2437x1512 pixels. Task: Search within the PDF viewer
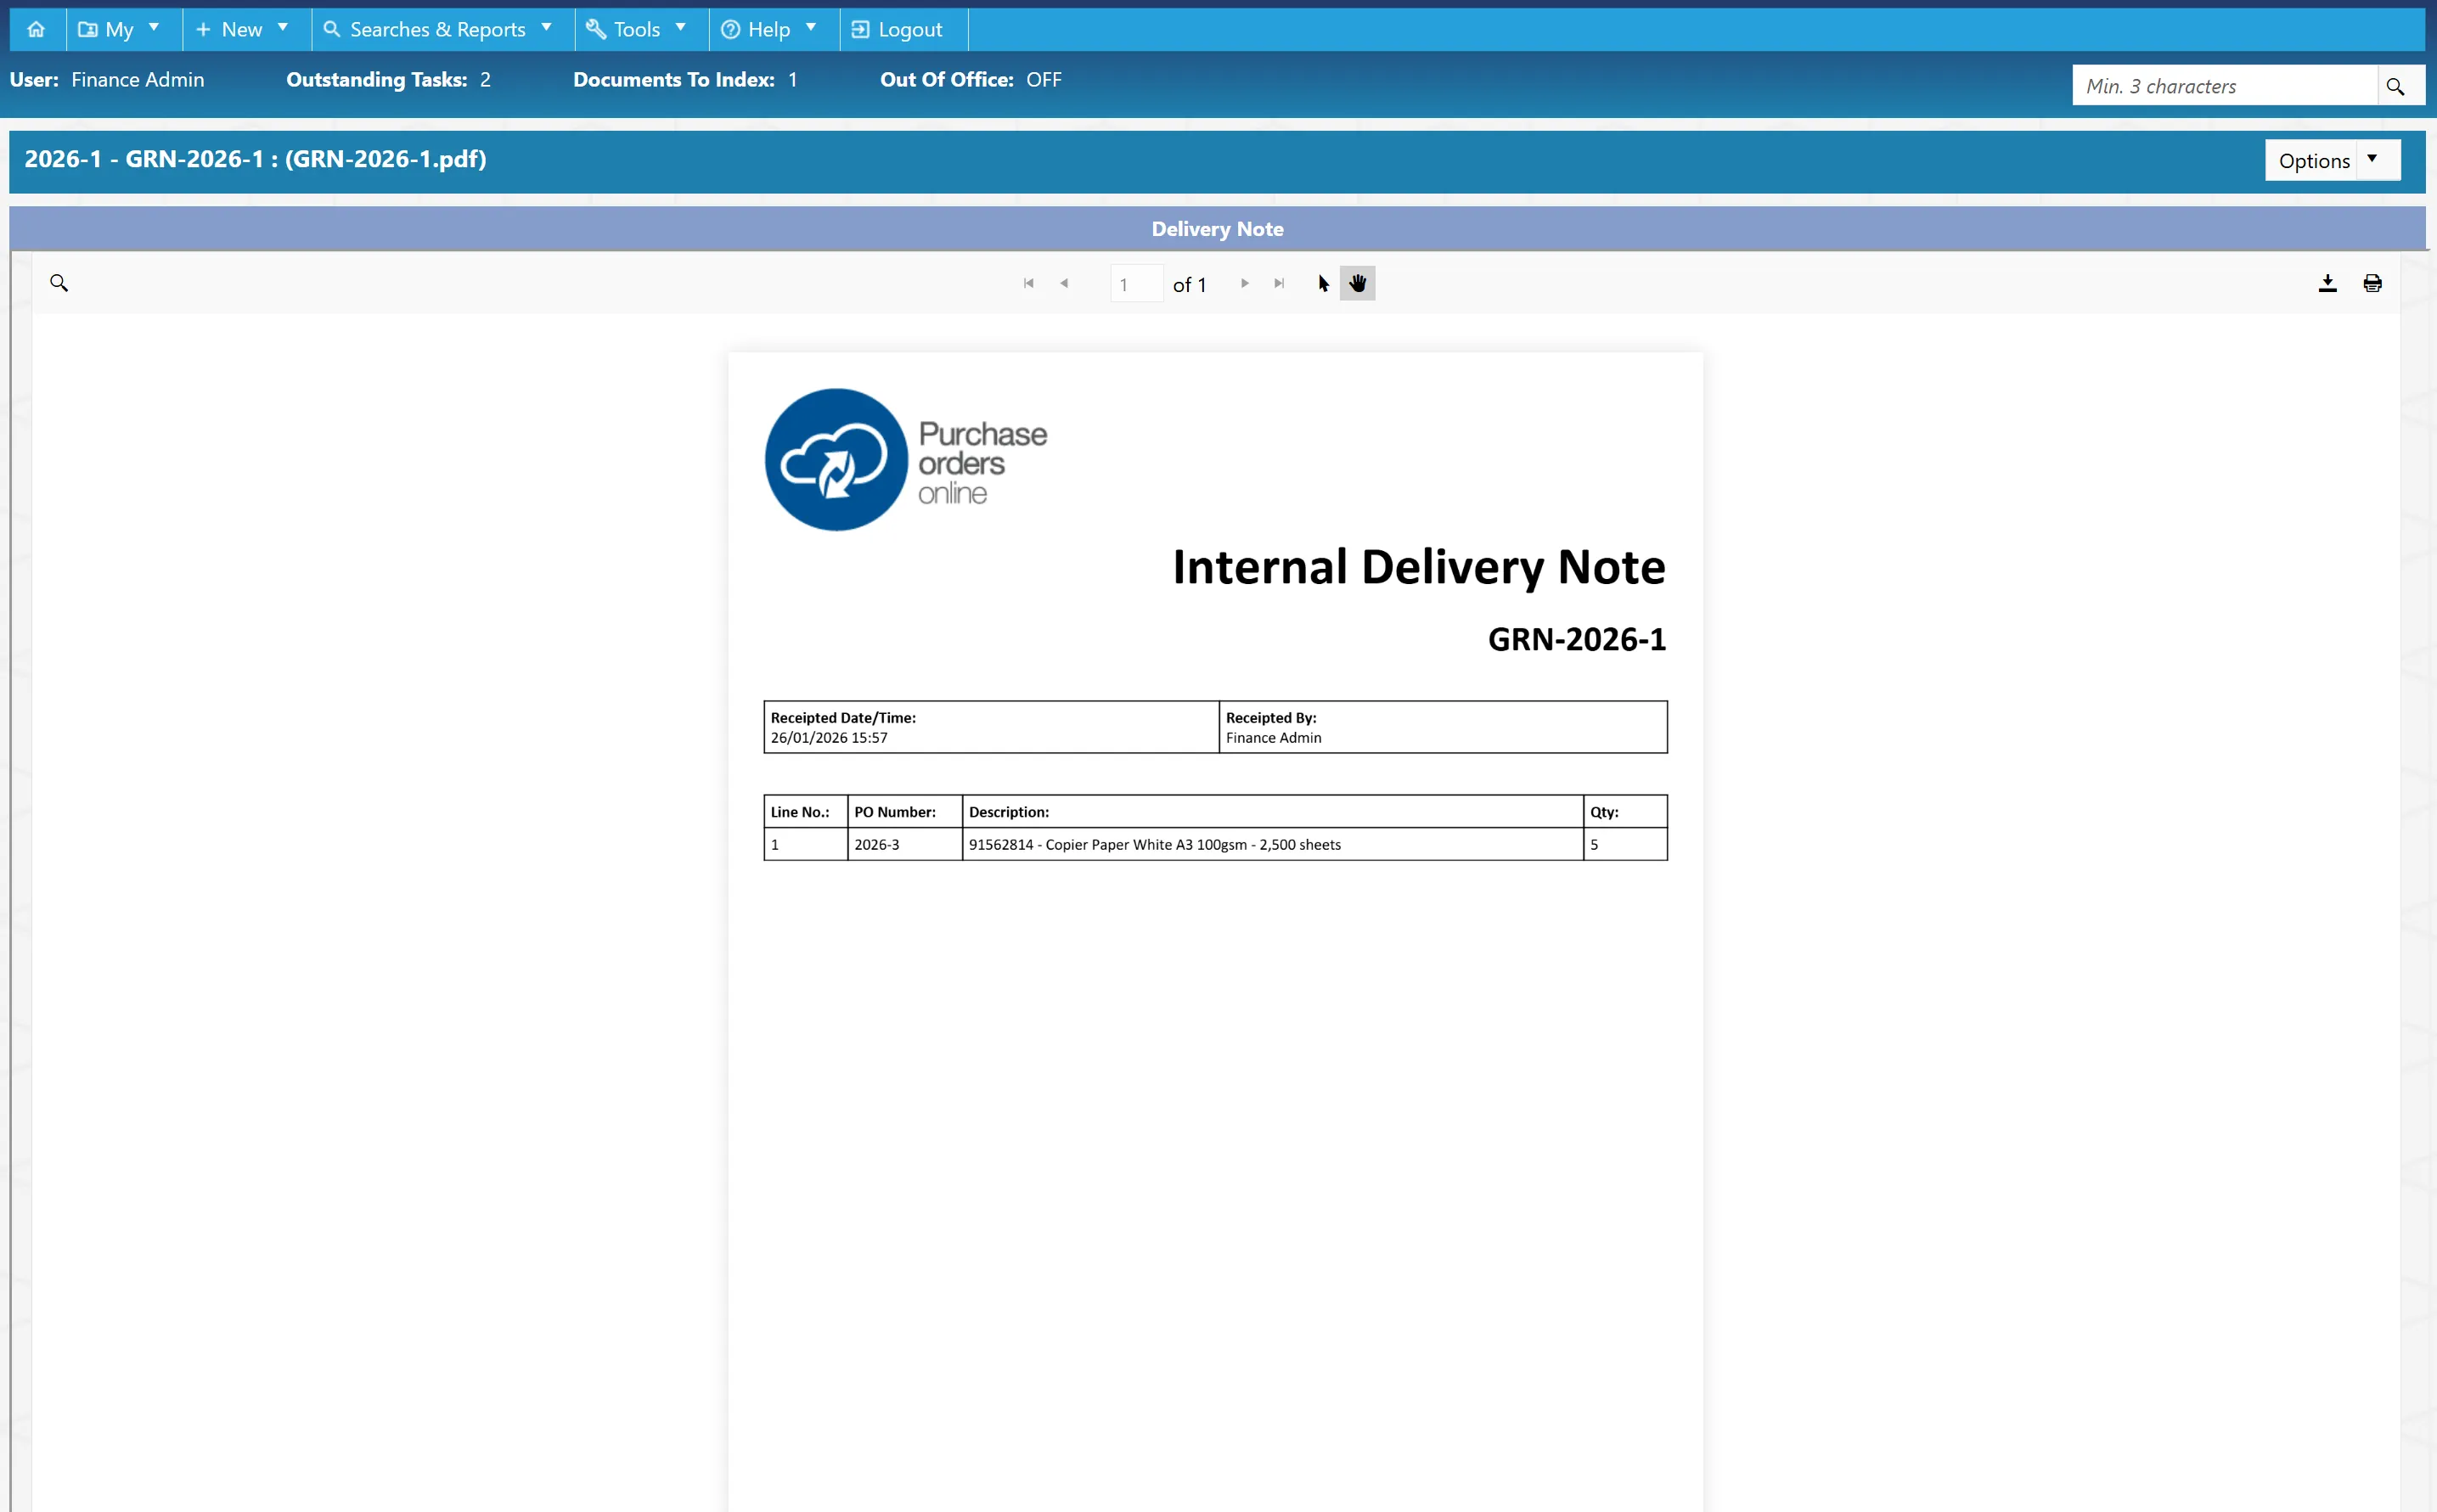[59, 283]
